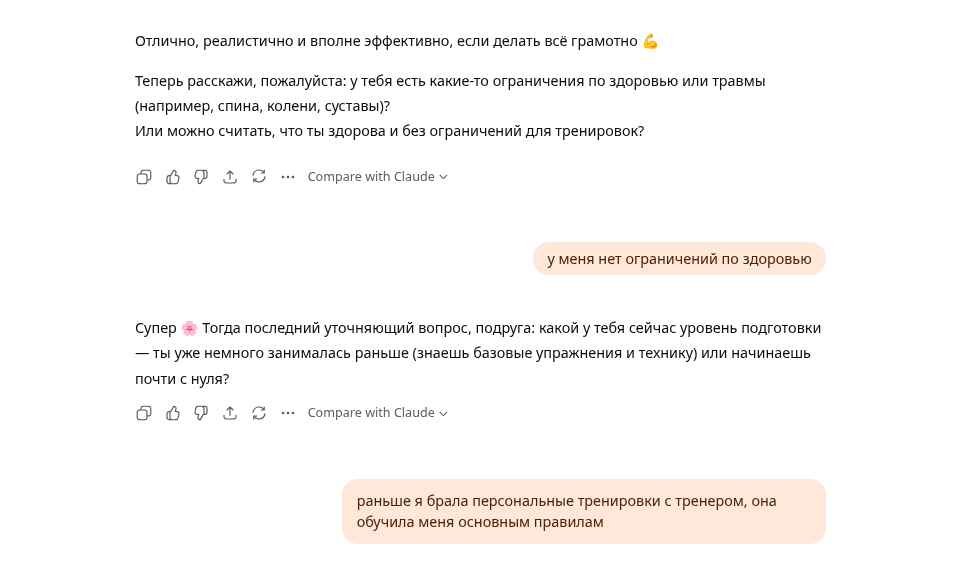972x571 pixels.
Task: Thumbs up the reply asking about health limitations
Action: 173,177
